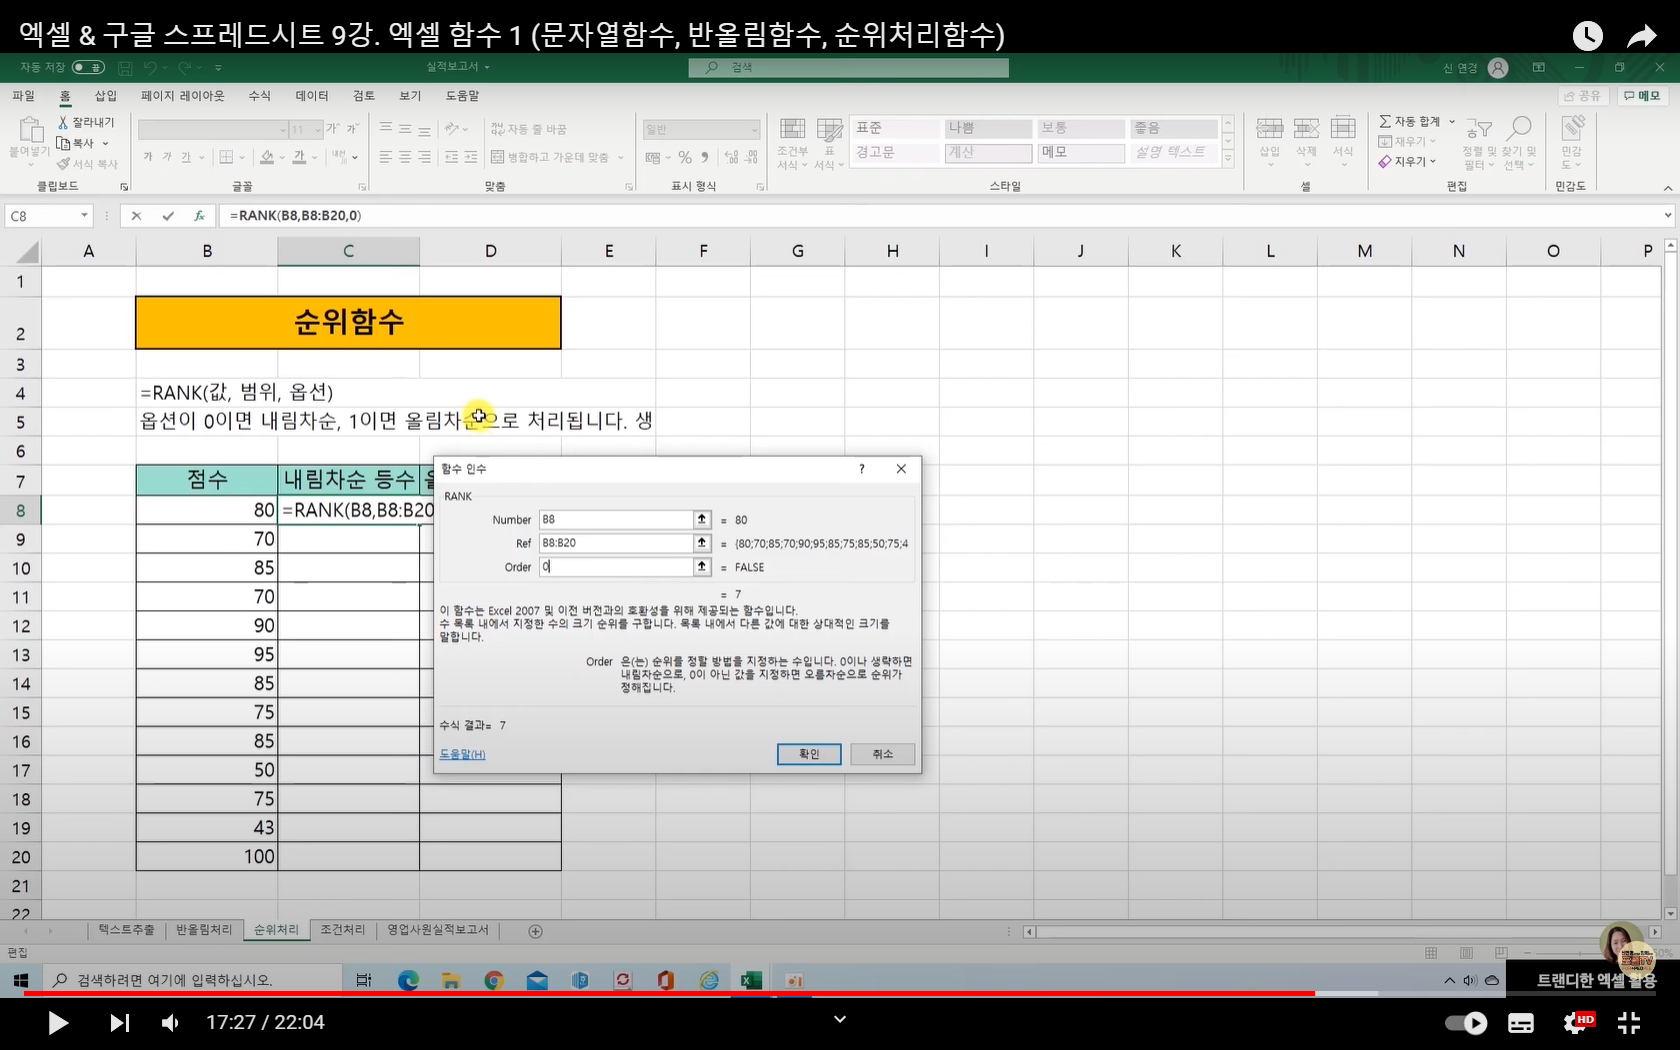Click the Format Painter brush

coord(63,164)
